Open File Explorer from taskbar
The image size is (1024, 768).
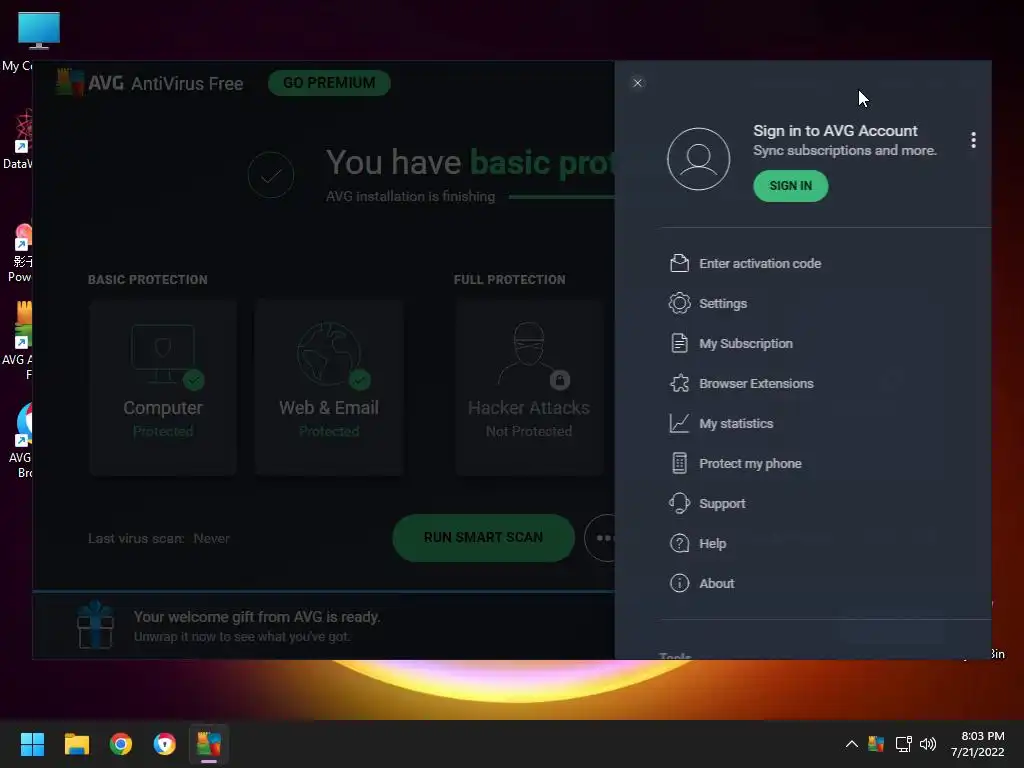[76, 744]
